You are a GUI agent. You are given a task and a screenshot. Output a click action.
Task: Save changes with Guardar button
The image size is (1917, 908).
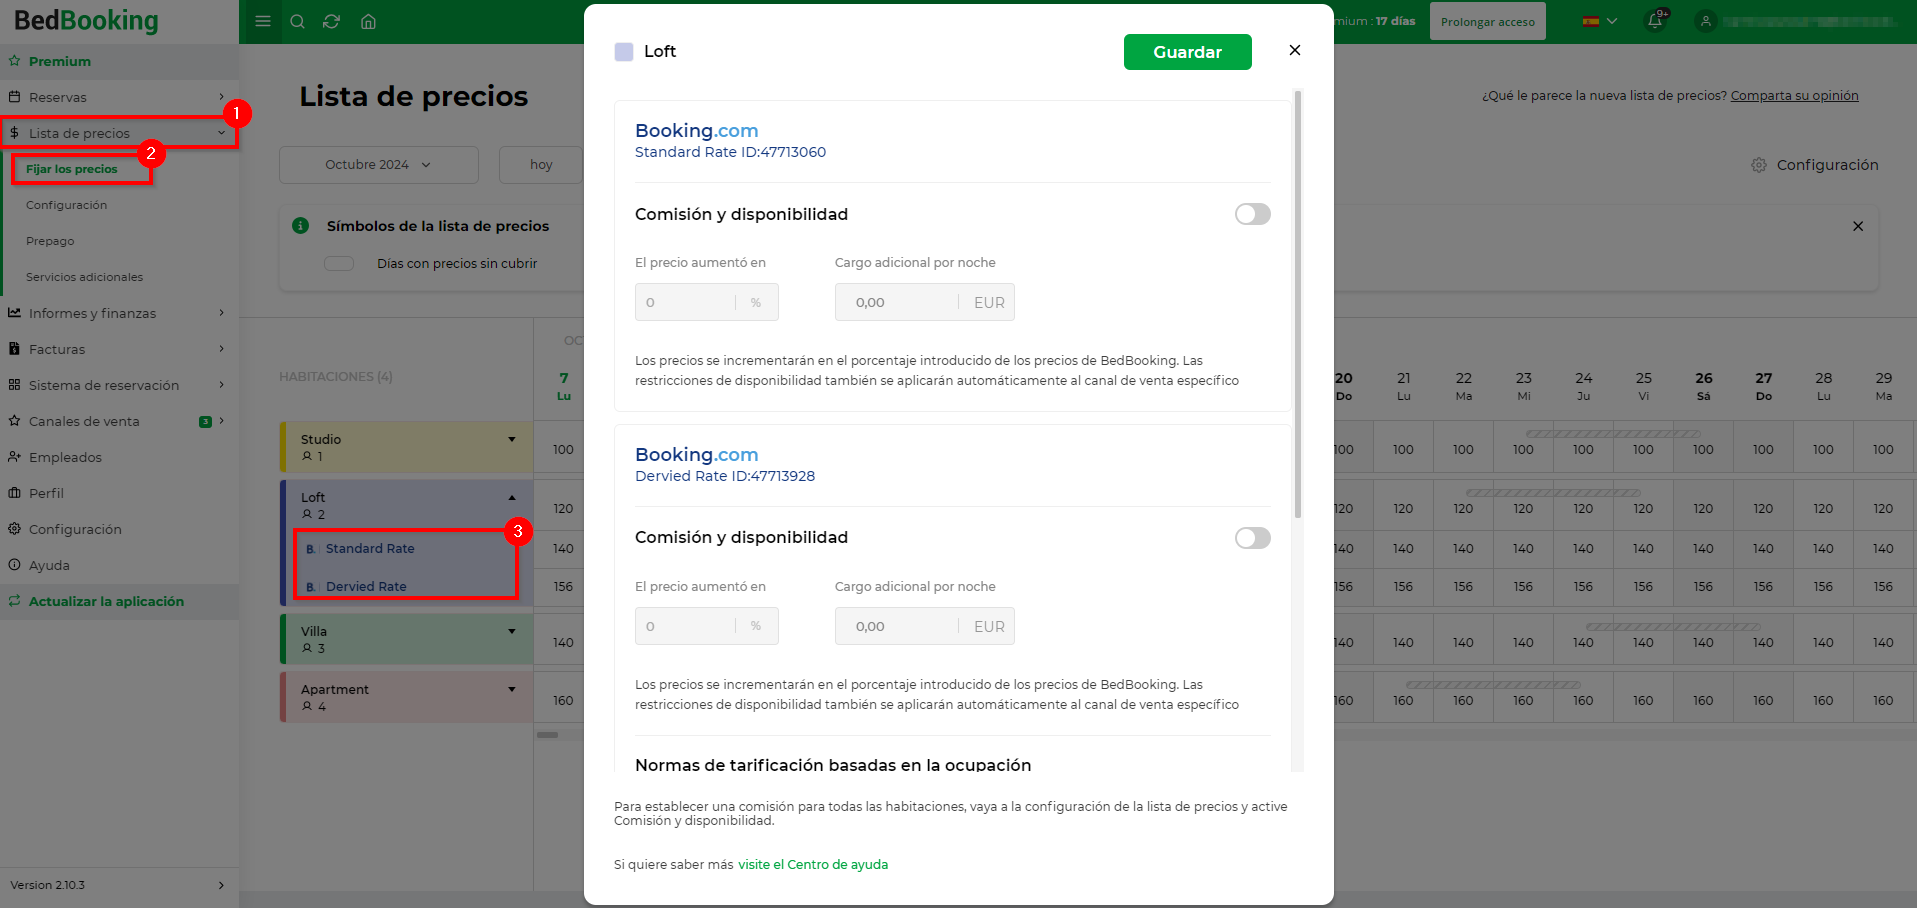pos(1187,52)
